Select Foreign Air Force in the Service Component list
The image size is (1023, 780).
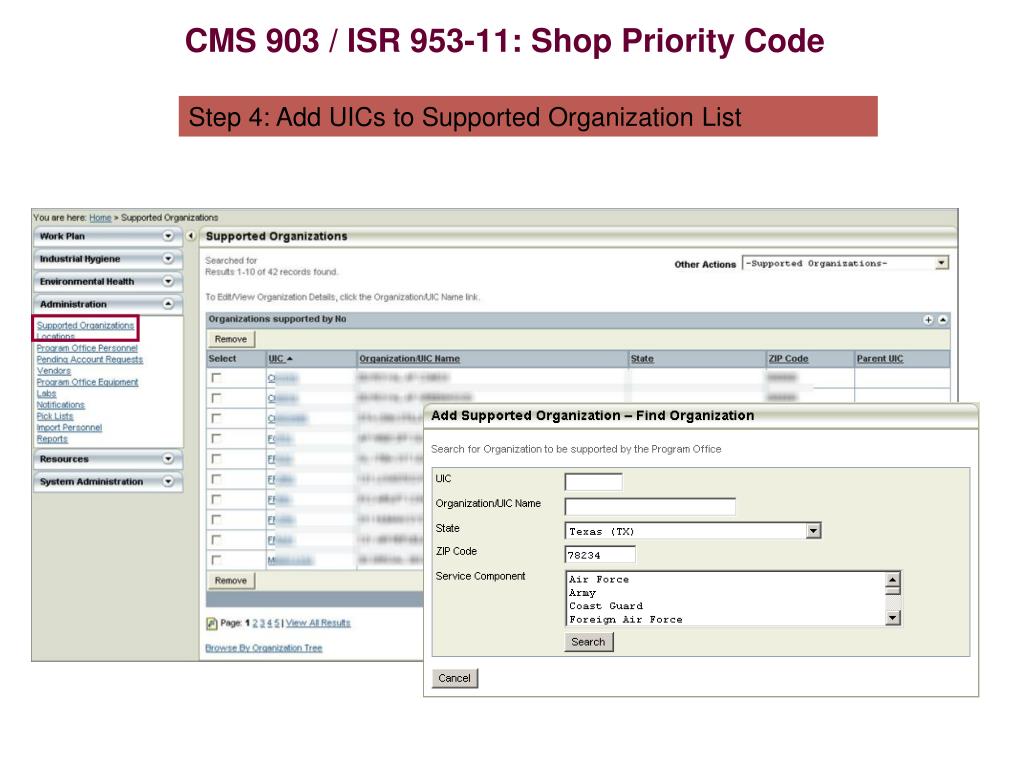coord(626,620)
